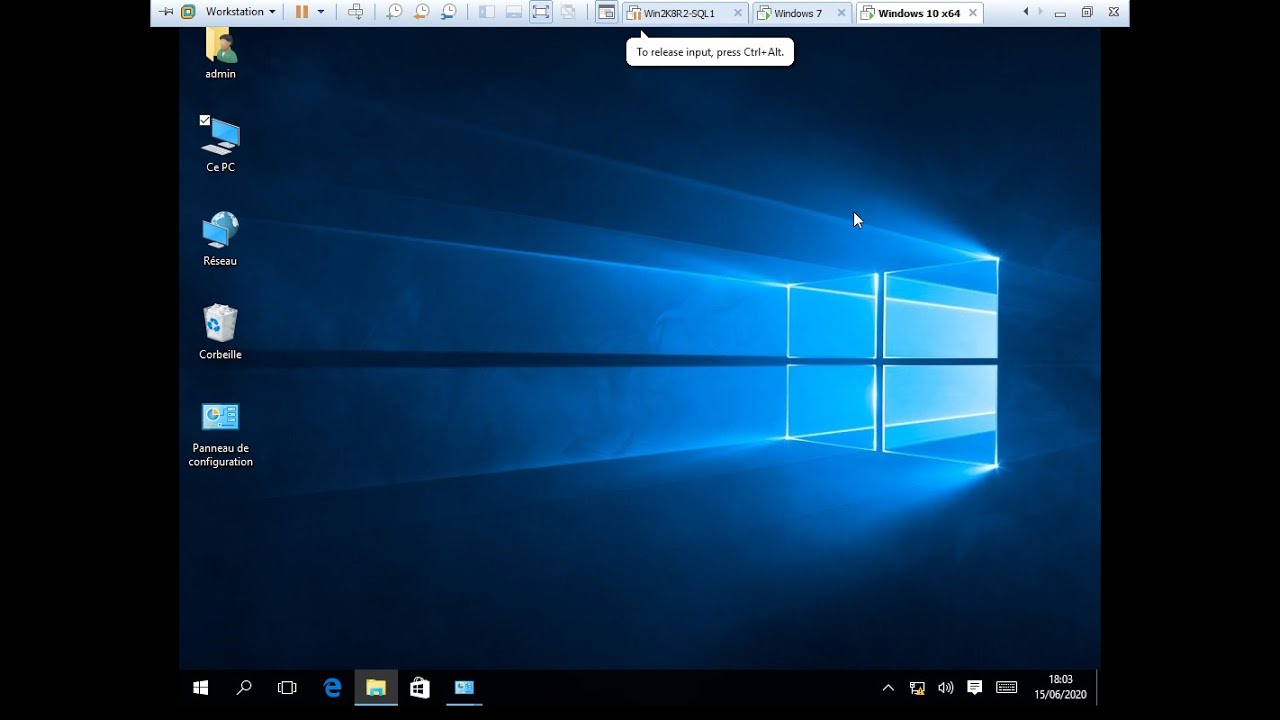Select the Ce PC desktop icon
Viewport: 1280px width, 720px height.
(220, 145)
